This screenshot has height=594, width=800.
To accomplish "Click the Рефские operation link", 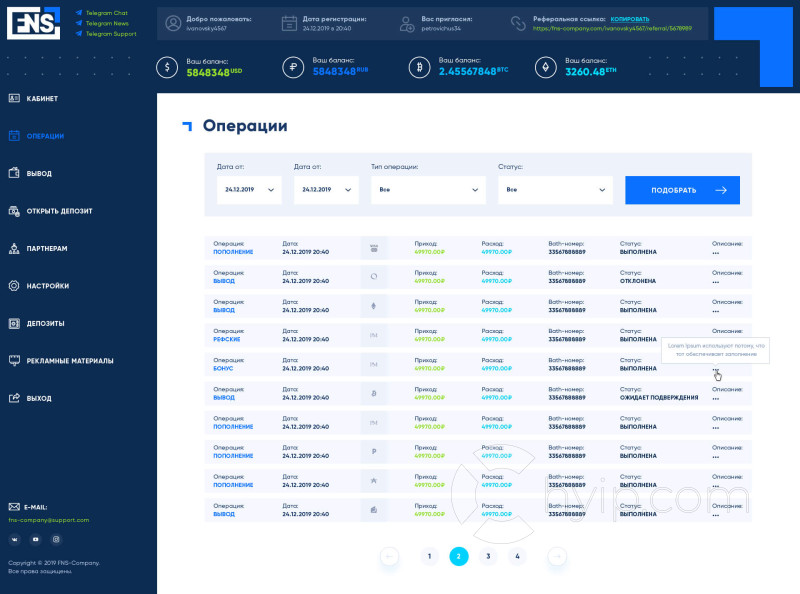I will (227, 339).
